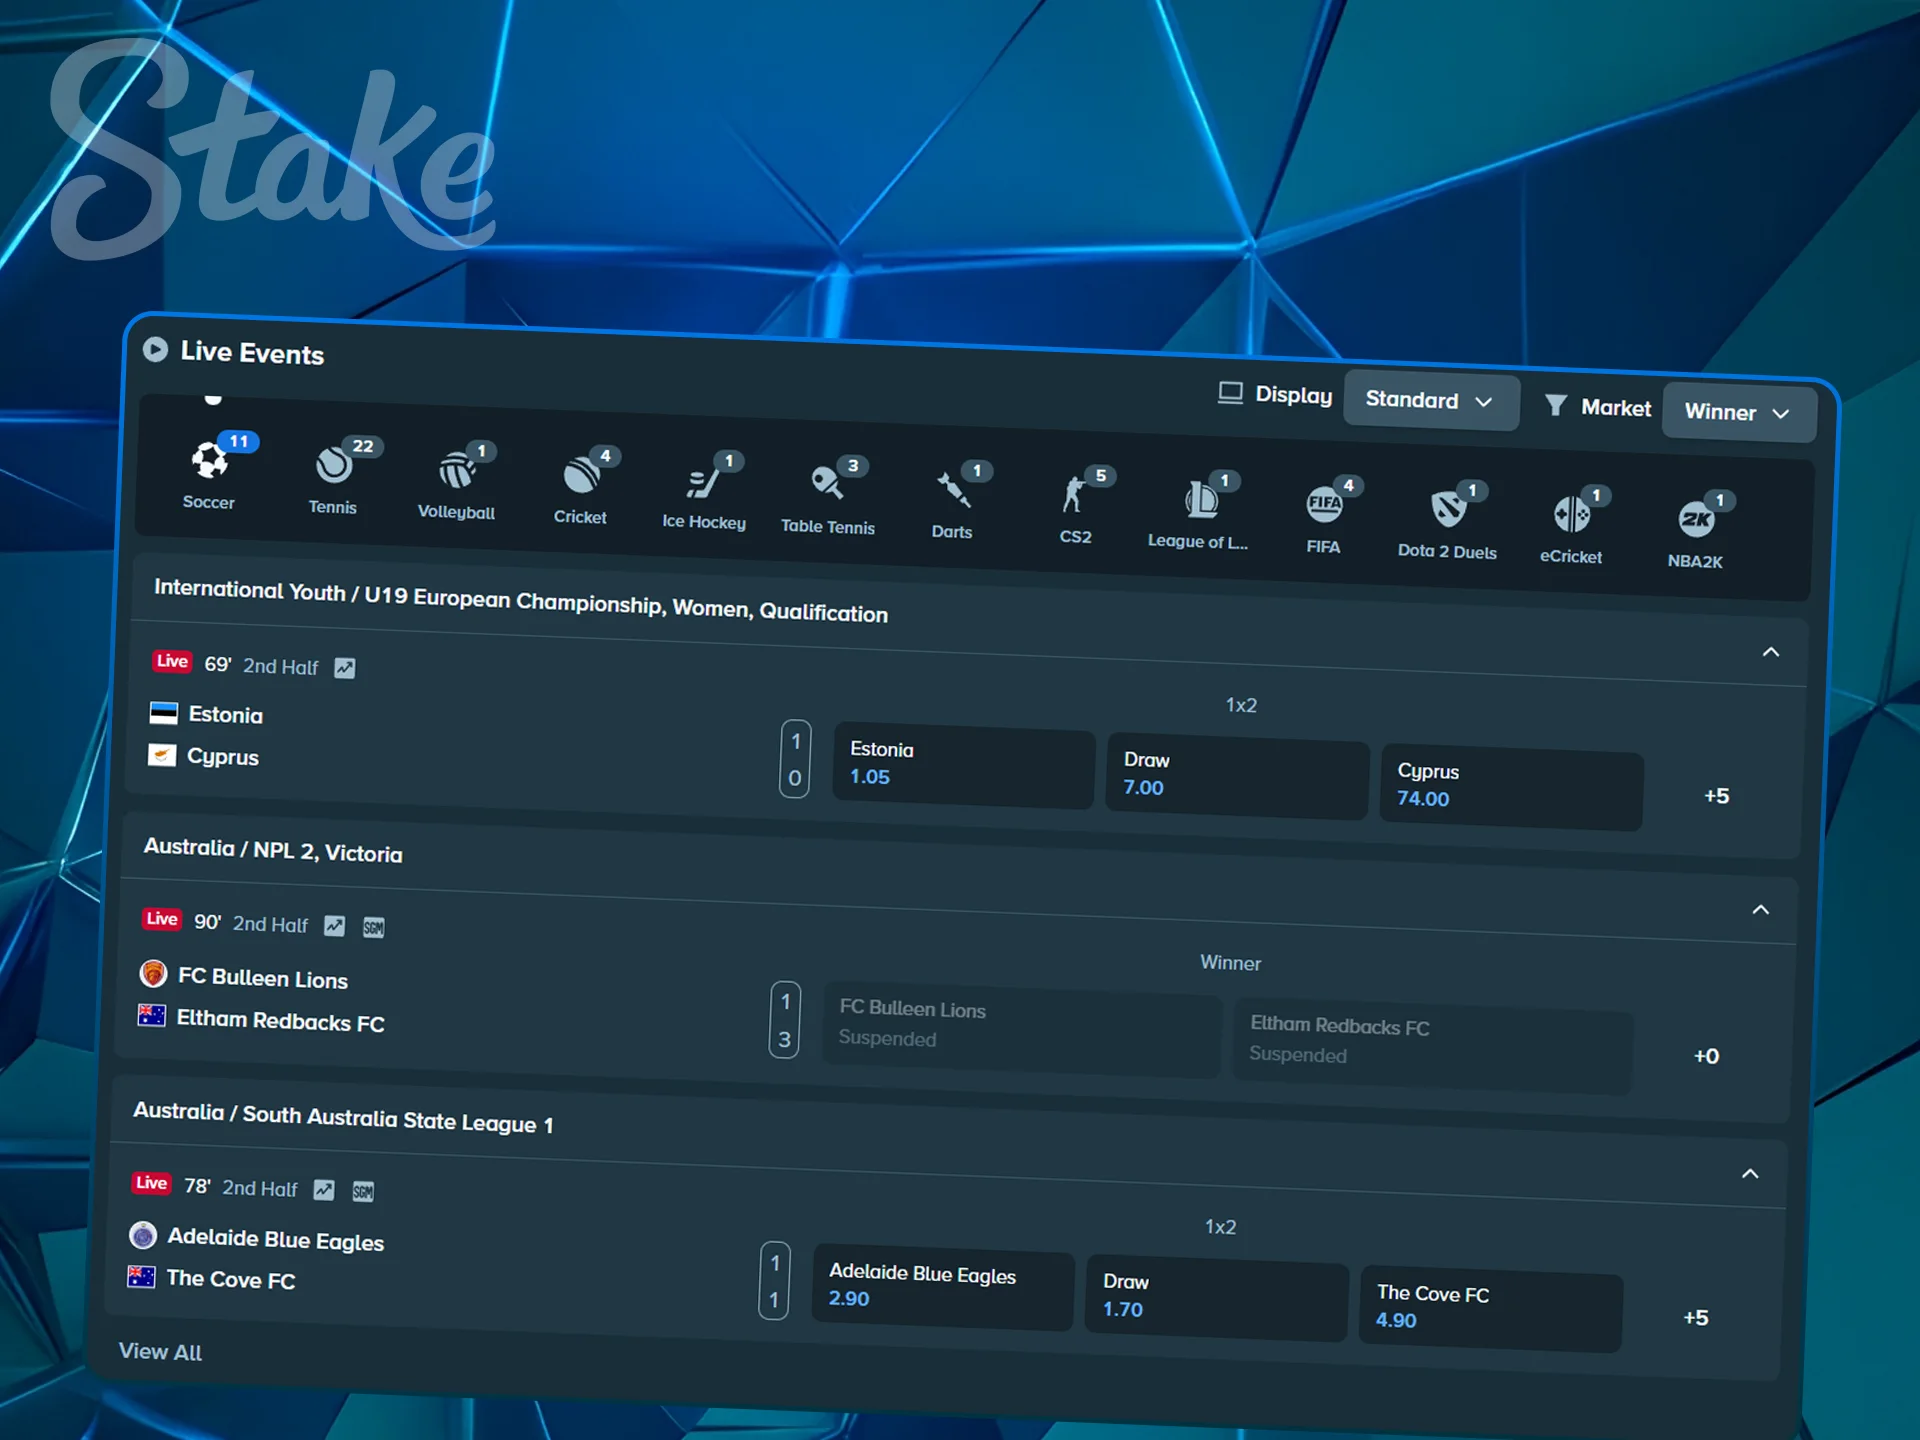The height and width of the screenshot is (1440, 1920).
Task: Open the South Australia State League 1 heading
Action: point(343,1118)
